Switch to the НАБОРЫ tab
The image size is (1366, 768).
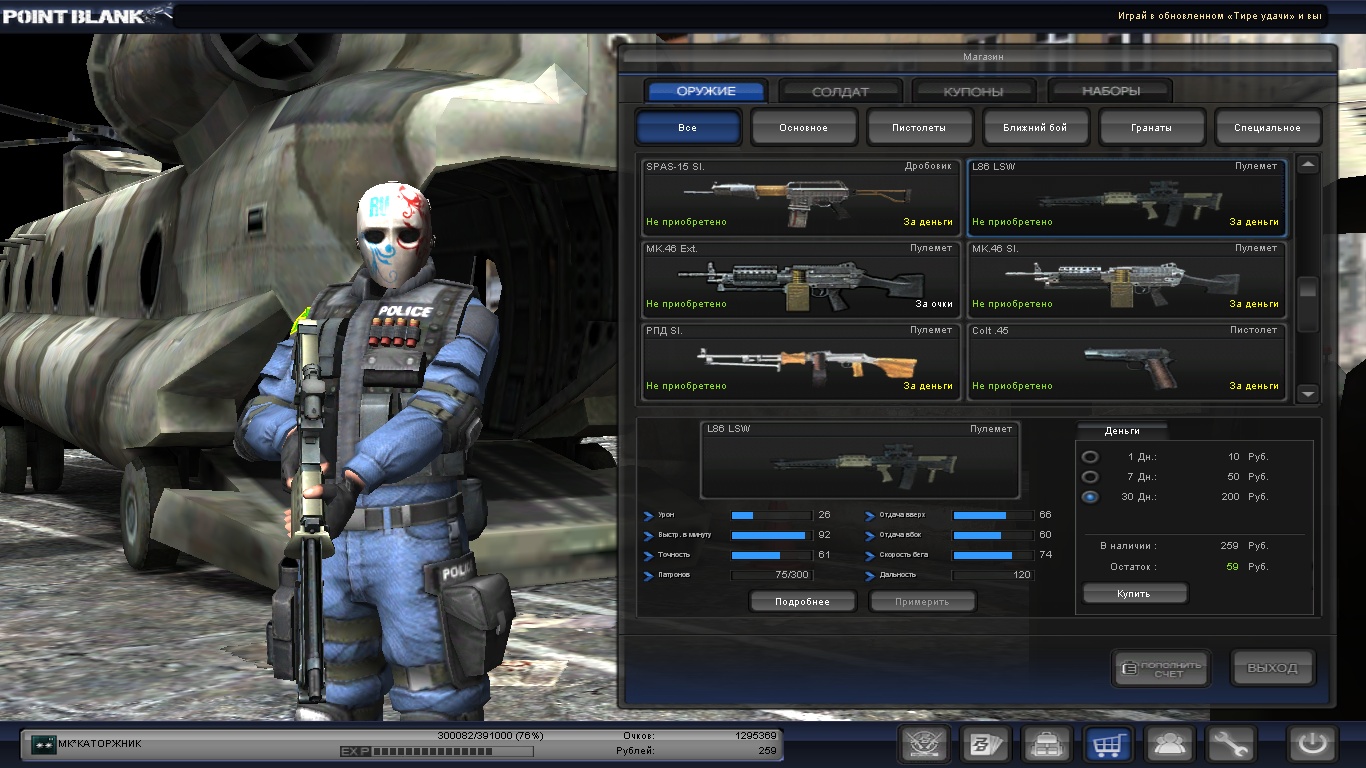[x=1110, y=91]
